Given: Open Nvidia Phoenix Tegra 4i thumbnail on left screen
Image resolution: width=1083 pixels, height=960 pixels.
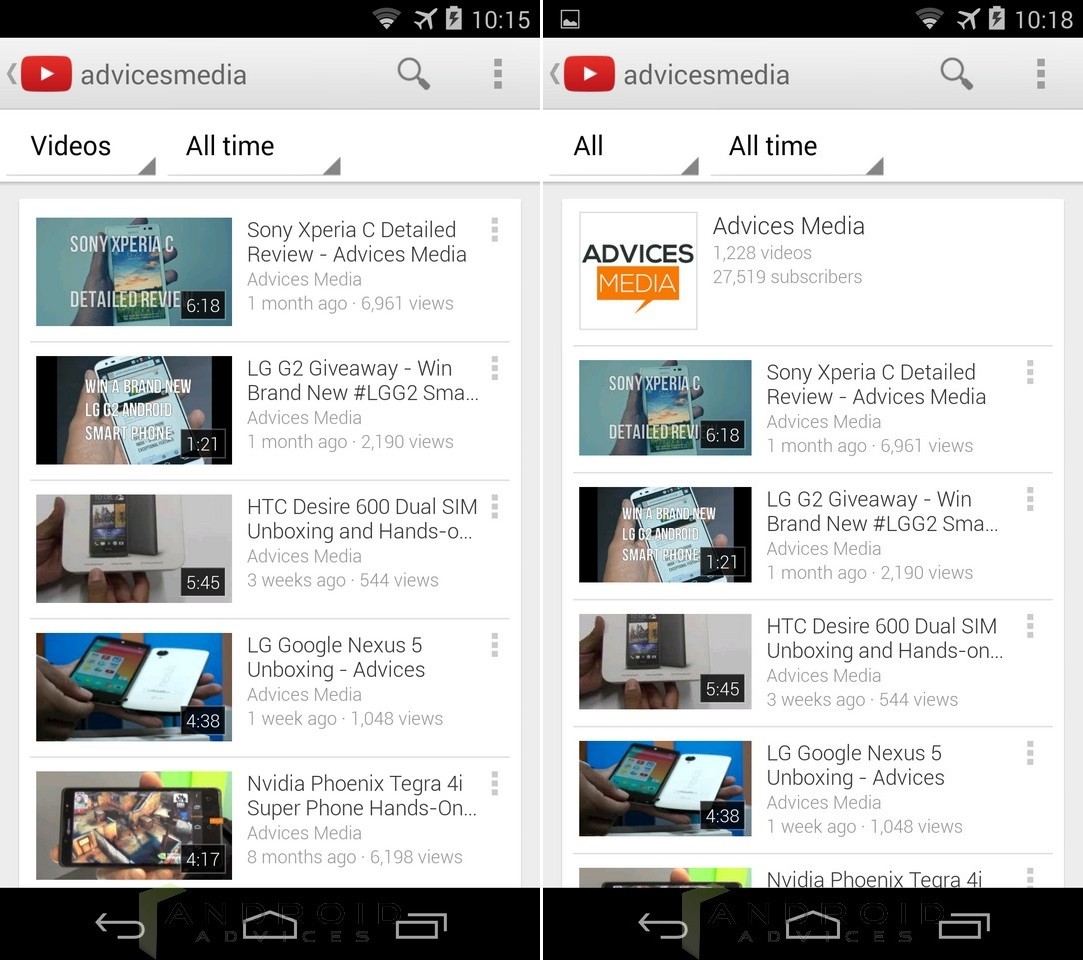Looking at the screenshot, I should 134,825.
